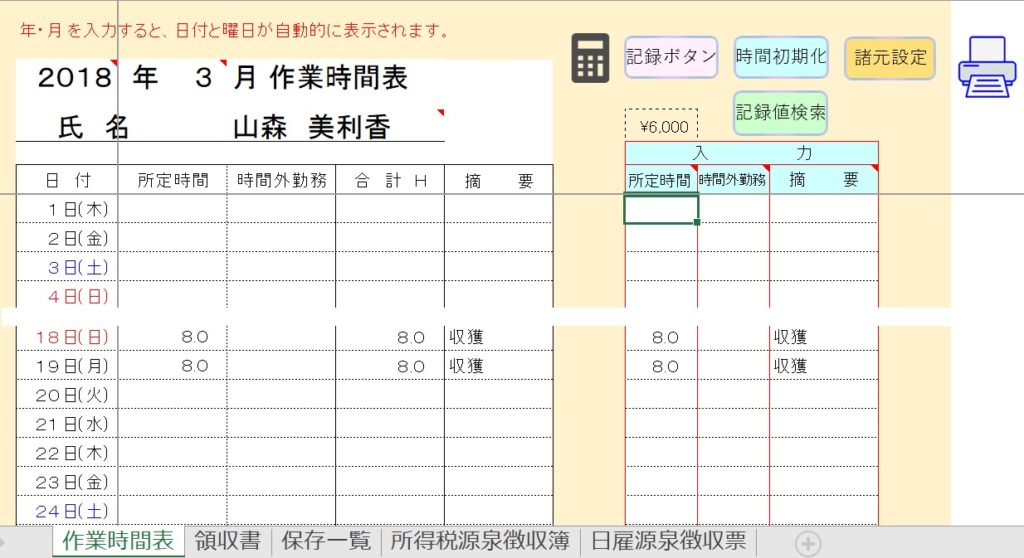Select the 23日(金) date cell
Image resolution: width=1024 pixels, height=558 pixels.
click(x=67, y=482)
